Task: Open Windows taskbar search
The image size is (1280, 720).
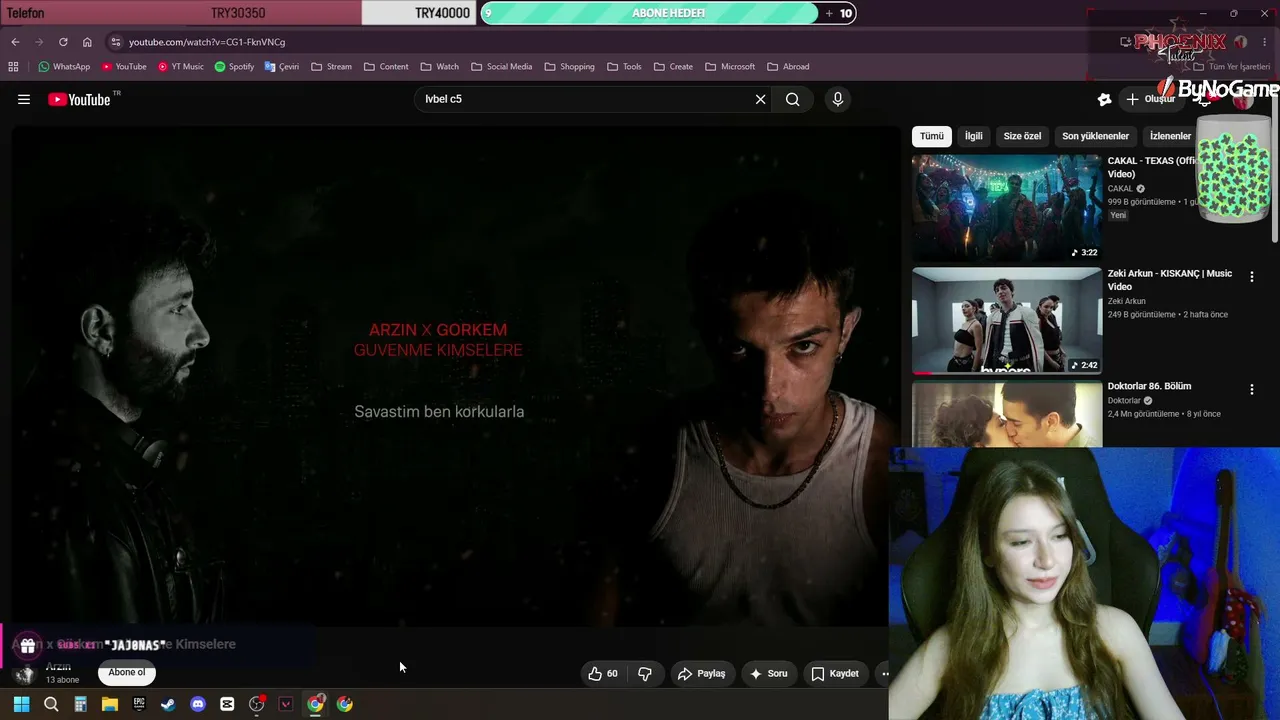Action: click(x=51, y=704)
